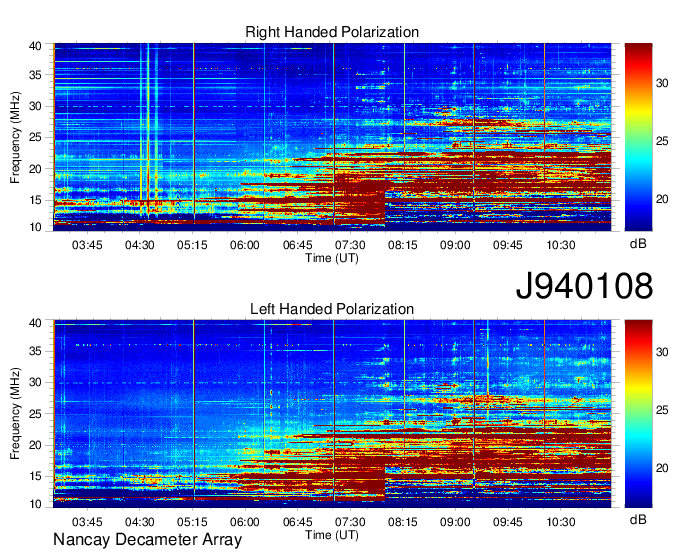Click the 25 dB tick on left-handed colorbar
The height and width of the screenshot is (552, 680).
point(662,410)
